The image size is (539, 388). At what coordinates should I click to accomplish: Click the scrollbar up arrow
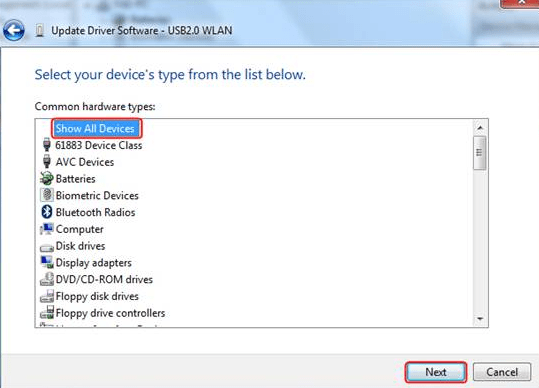pos(480,128)
